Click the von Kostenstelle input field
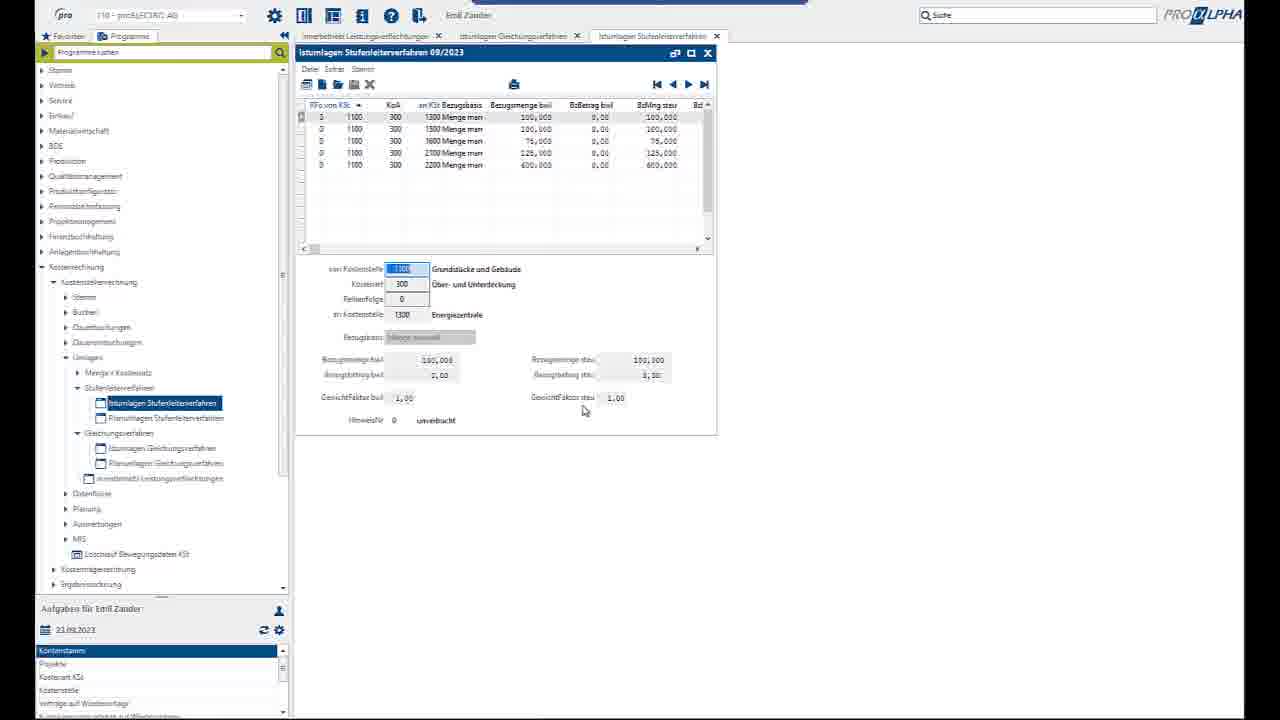This screenshot has height=720, width=1280. coord(407,269)
